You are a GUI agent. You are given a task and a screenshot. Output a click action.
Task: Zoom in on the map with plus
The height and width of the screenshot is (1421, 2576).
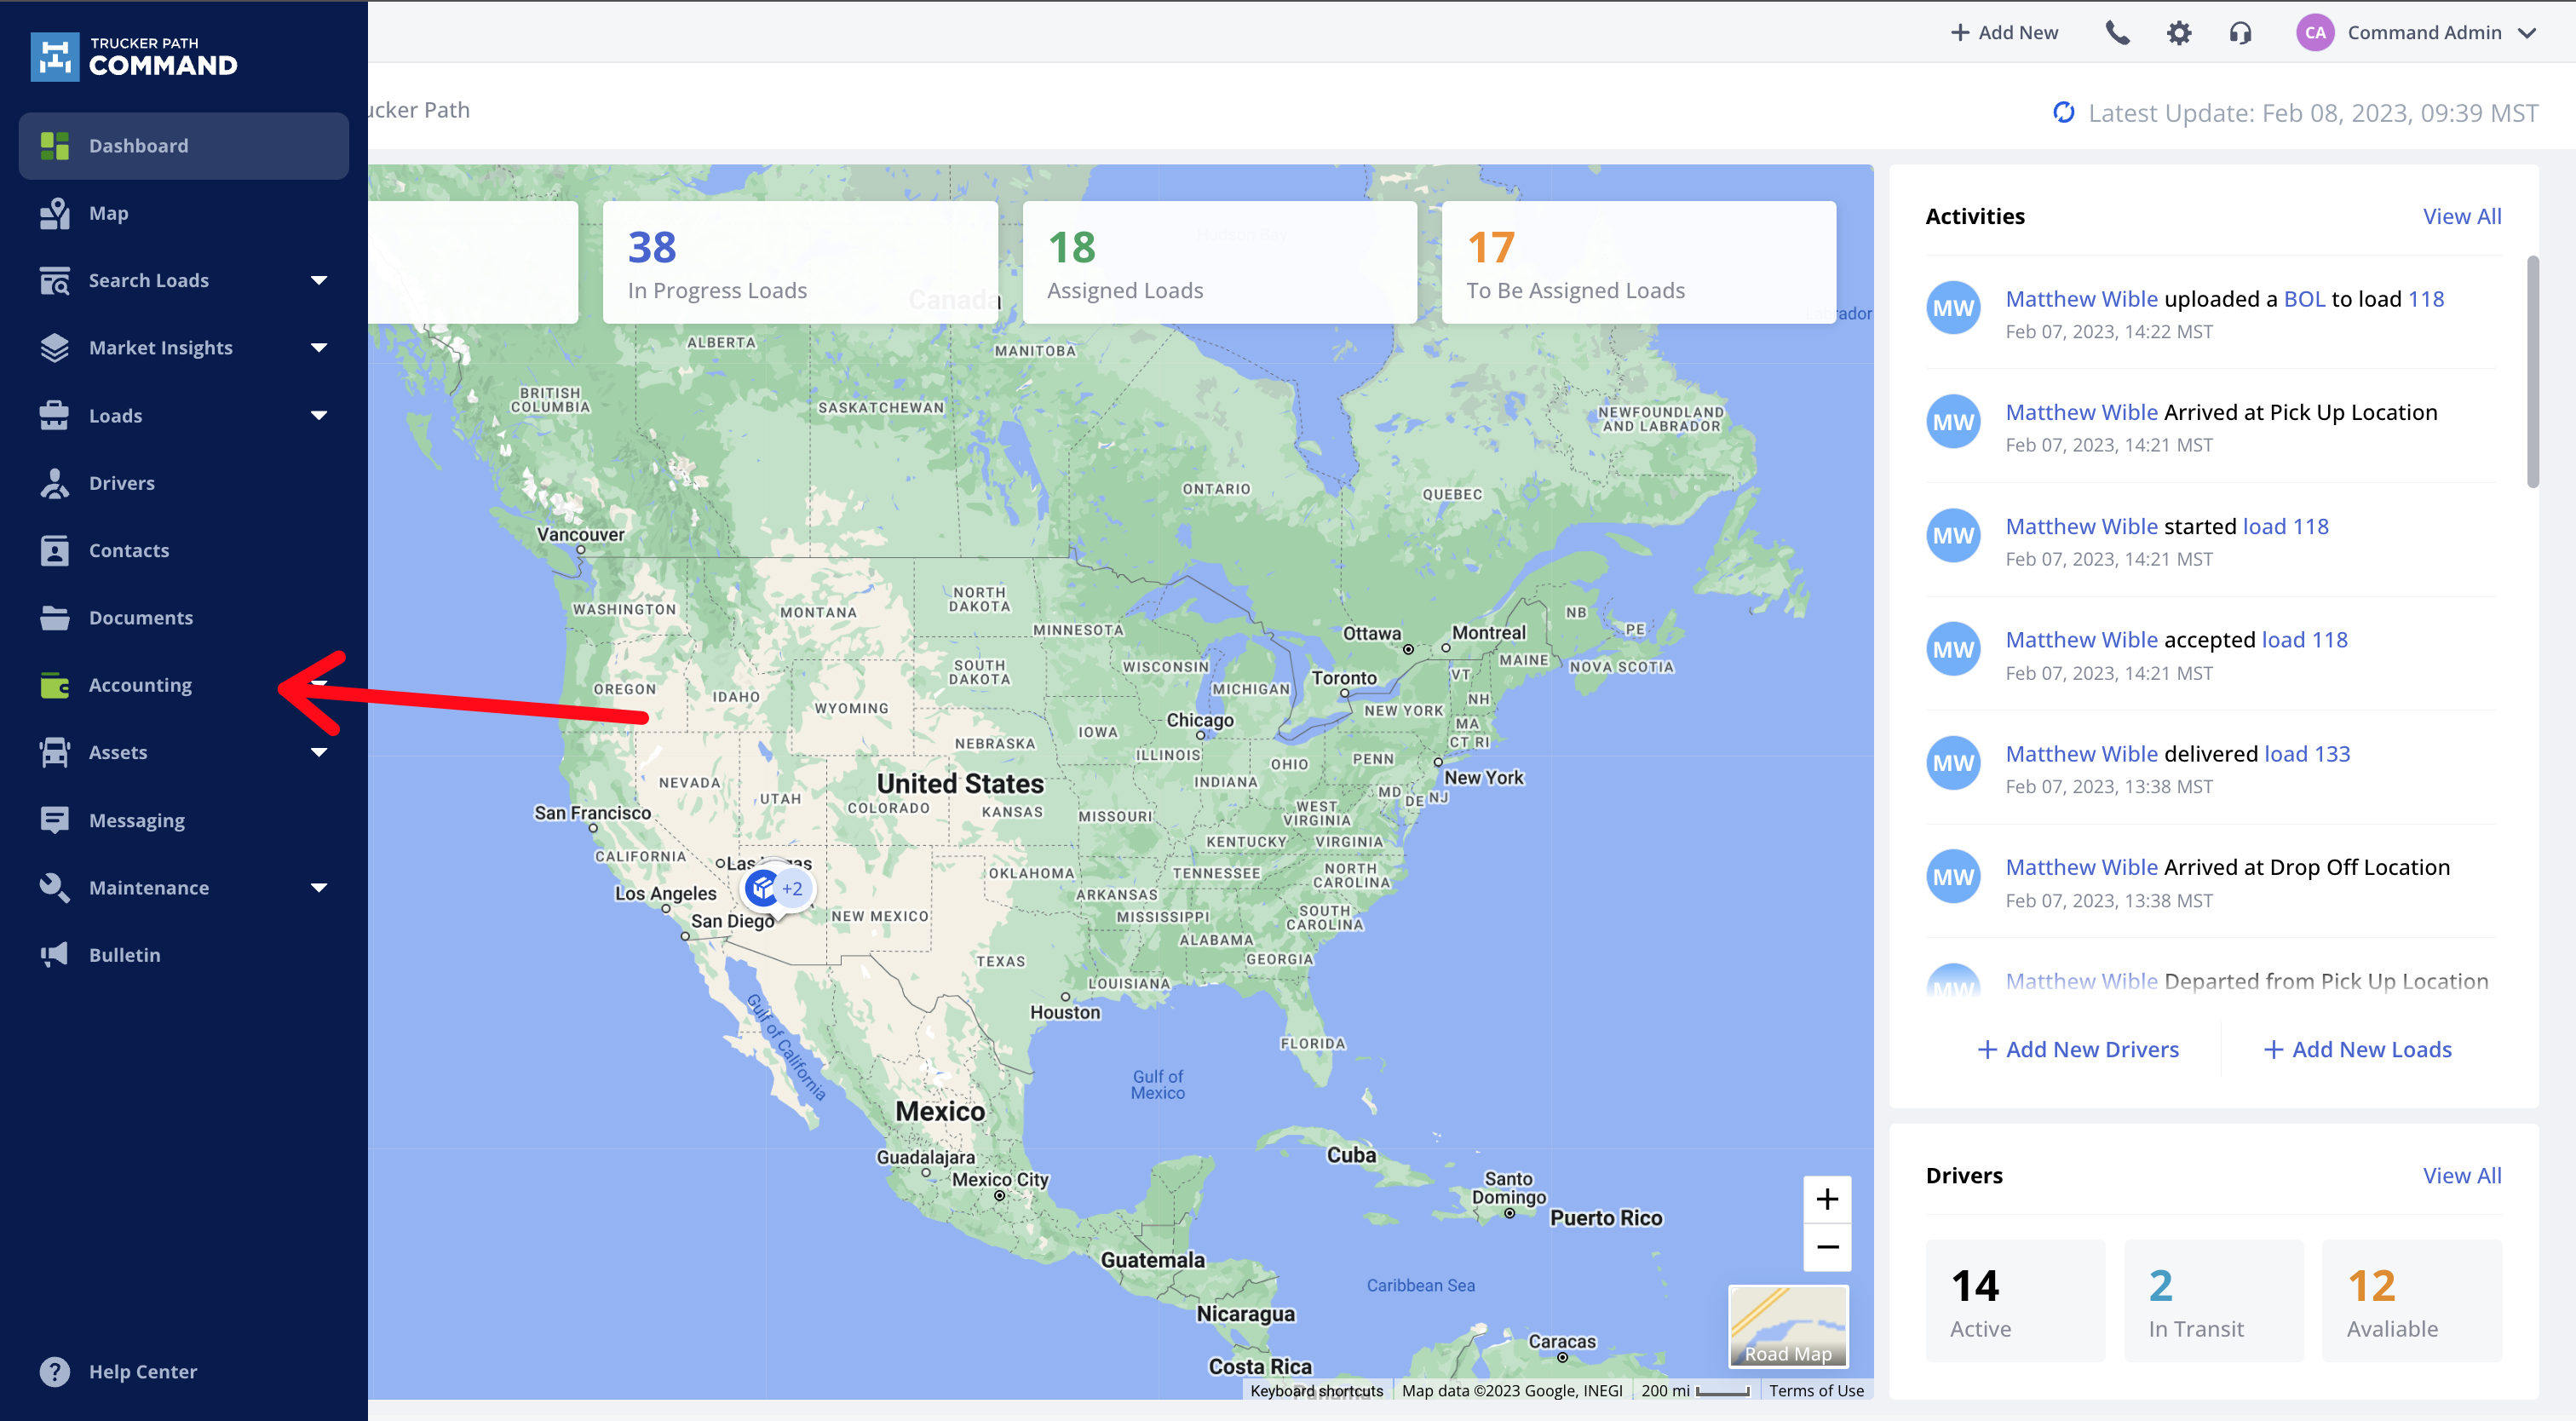[1827, 1199]
